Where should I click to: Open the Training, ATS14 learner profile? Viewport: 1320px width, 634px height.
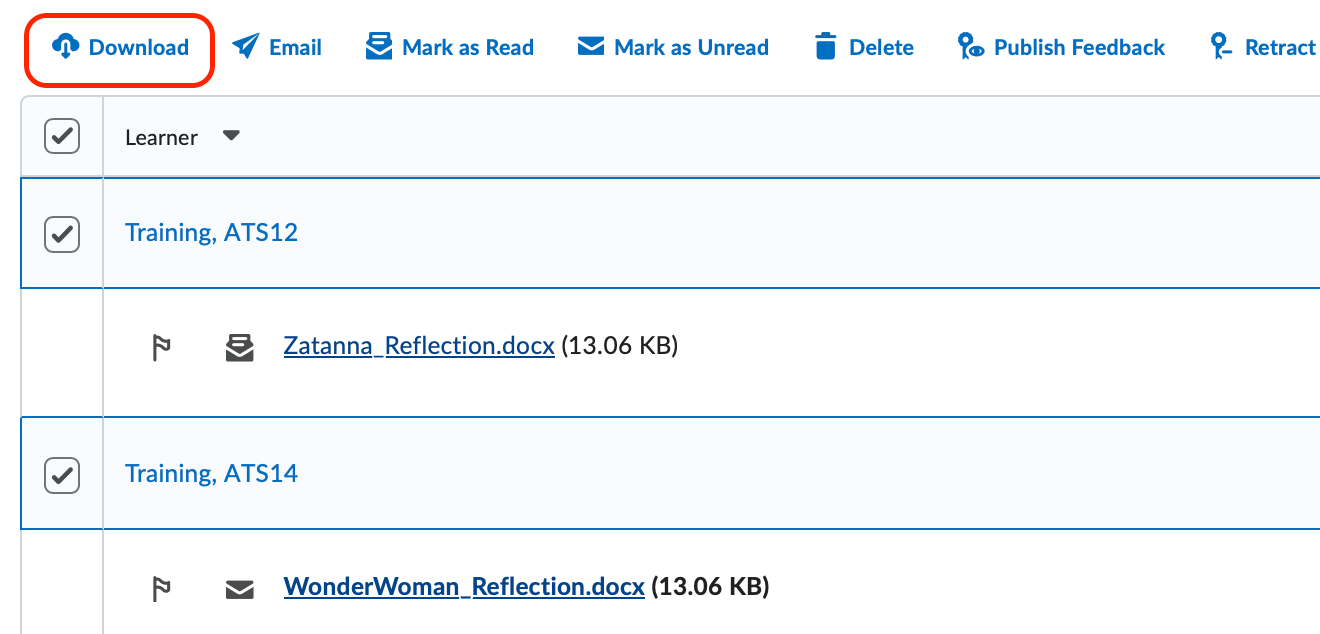tap(211, 473)
